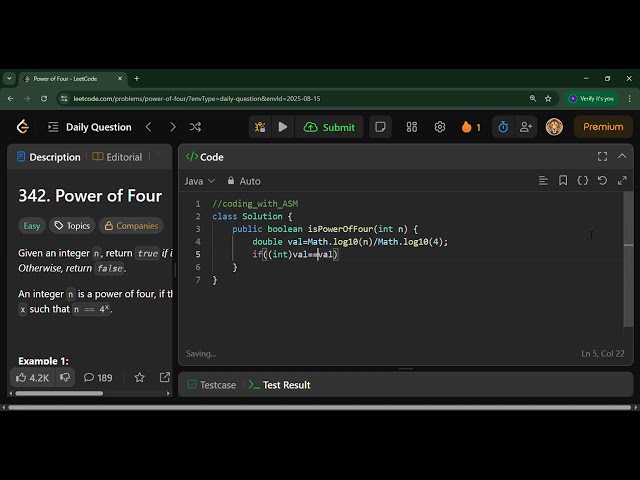Bookmark the code snippet icon
This screenshot has width=640, height=480.
tap(563, 180)
